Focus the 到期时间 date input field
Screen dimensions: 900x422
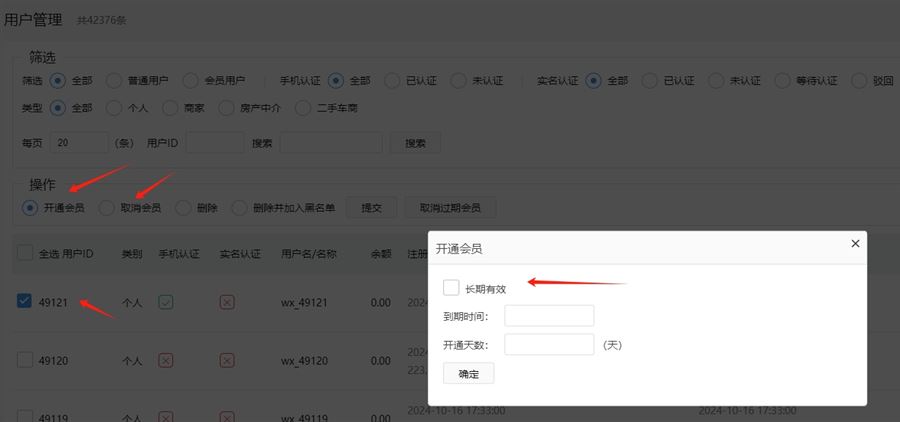[549, 316]
